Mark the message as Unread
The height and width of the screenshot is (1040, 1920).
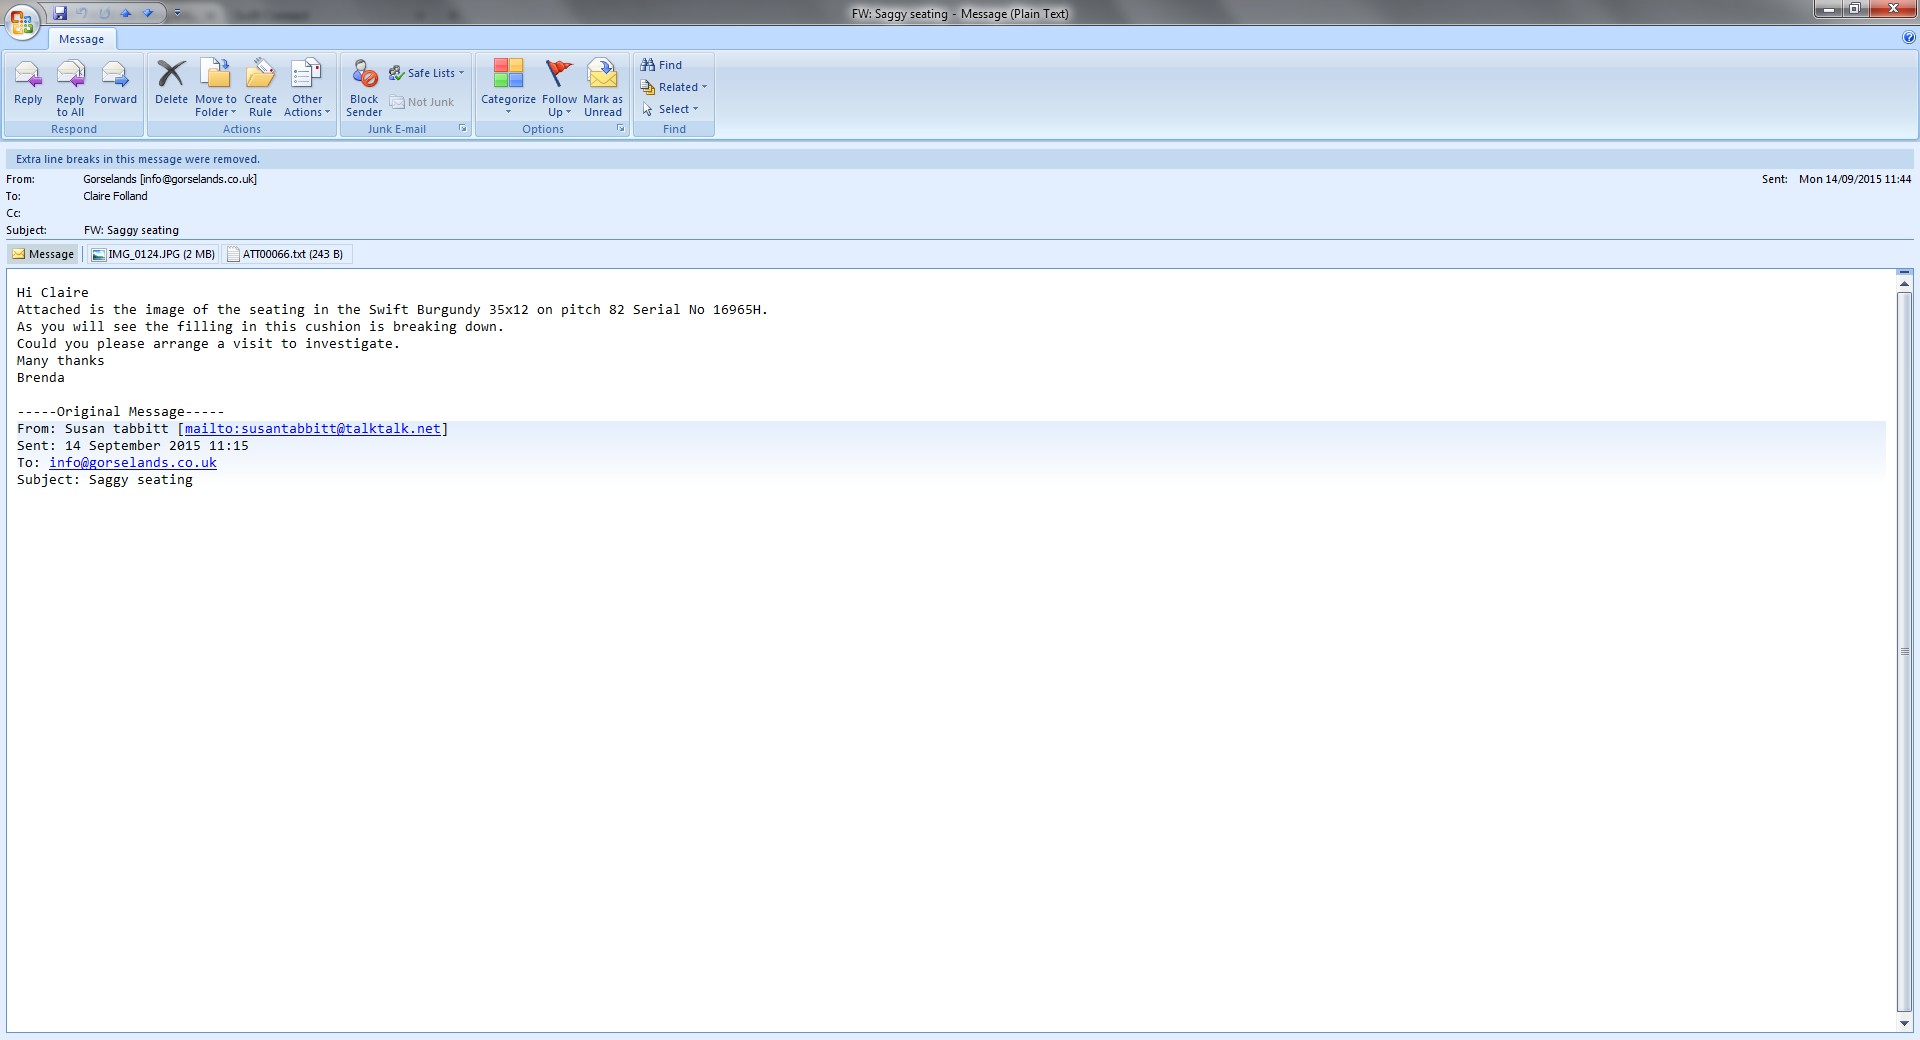(603, 88)
